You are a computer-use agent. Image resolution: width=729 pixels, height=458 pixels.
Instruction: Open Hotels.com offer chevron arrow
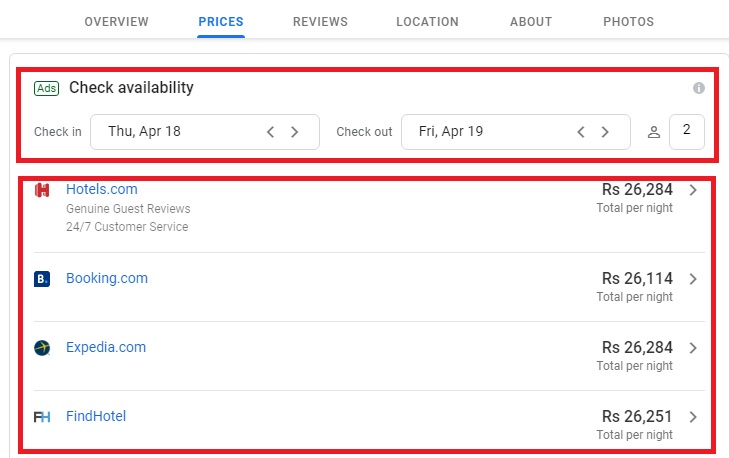[x=693, y=190]
